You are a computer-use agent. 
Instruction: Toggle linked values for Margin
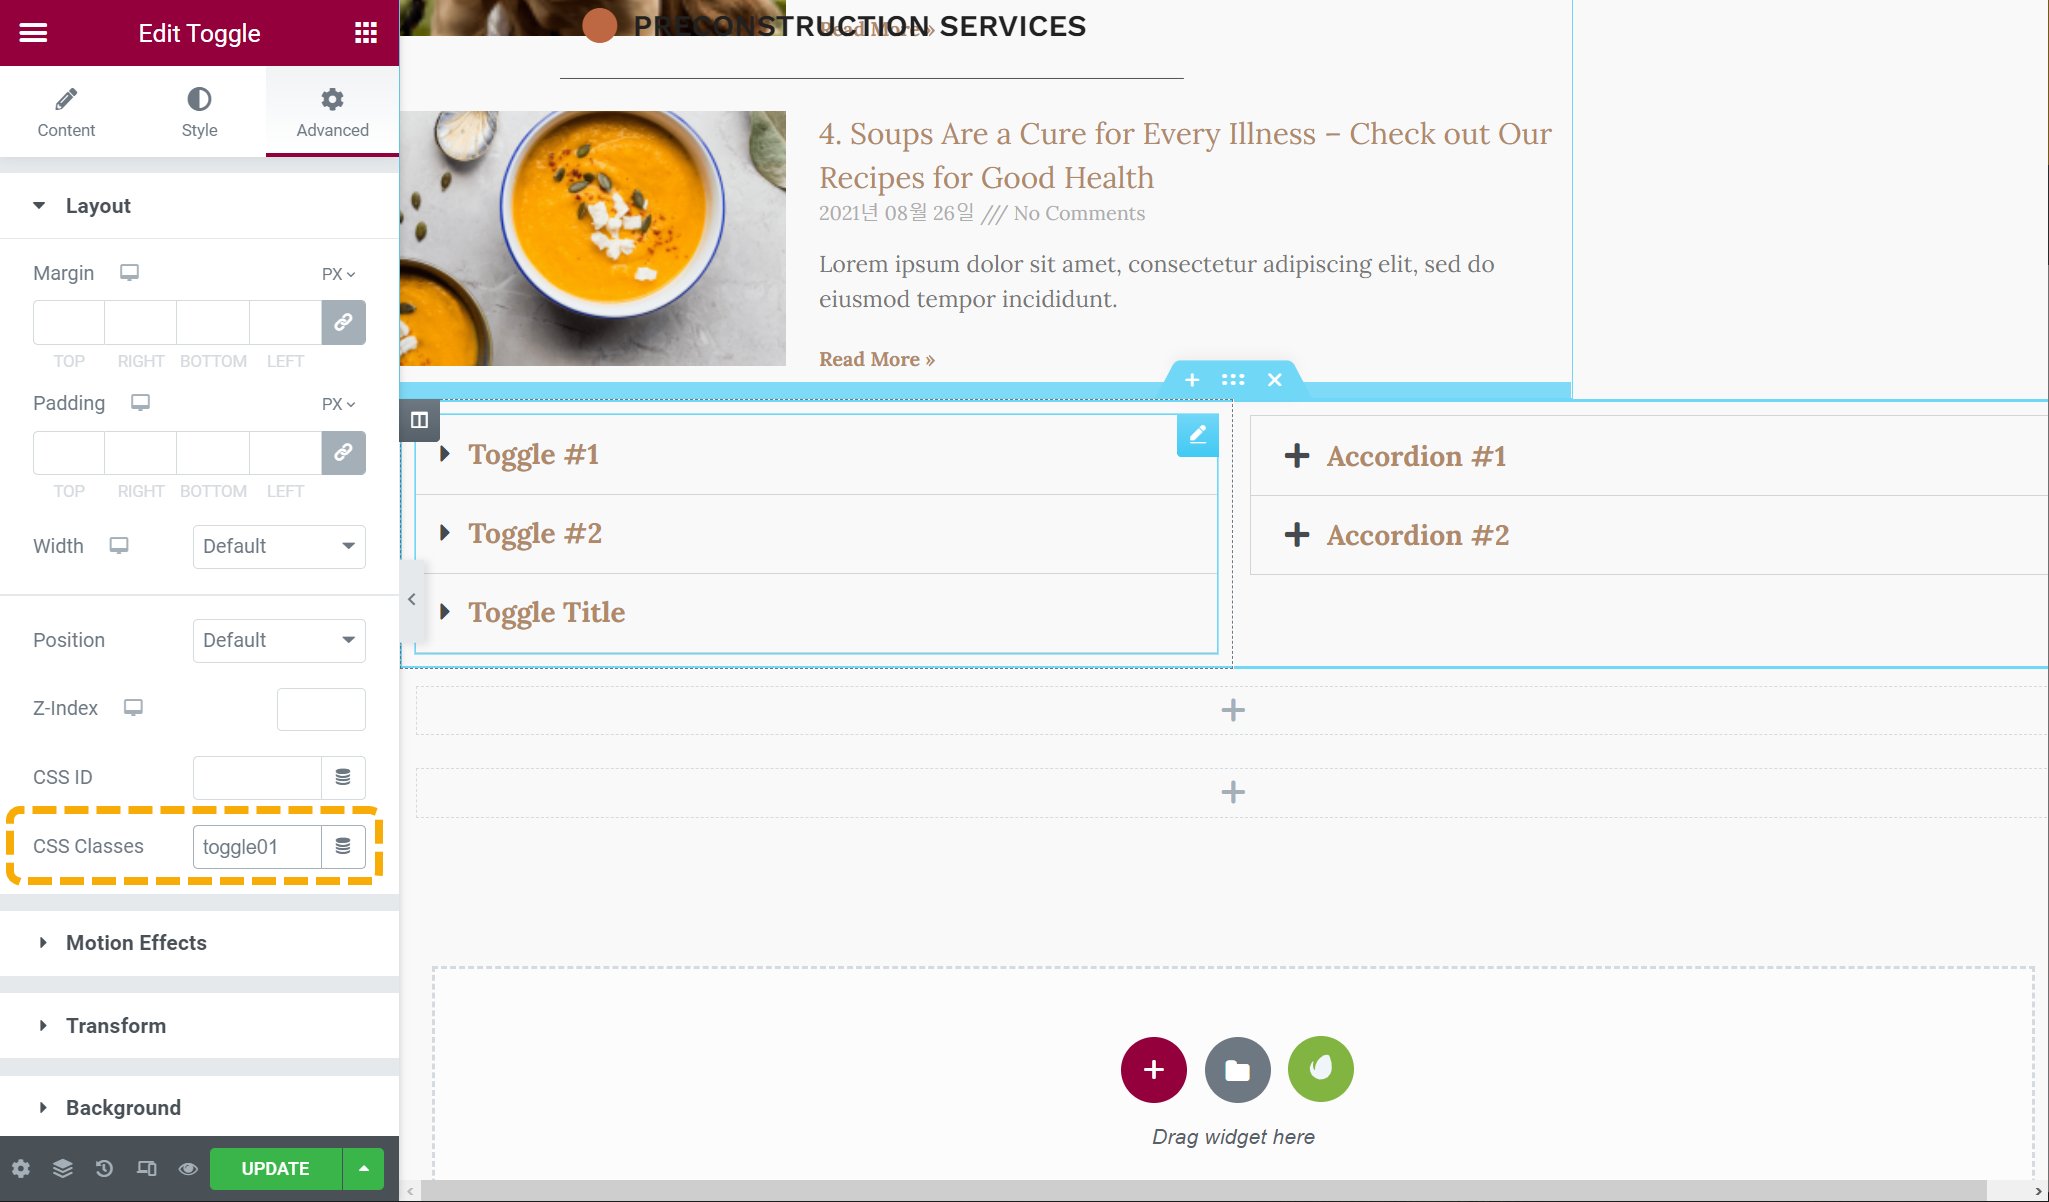(x=343, y=323)
